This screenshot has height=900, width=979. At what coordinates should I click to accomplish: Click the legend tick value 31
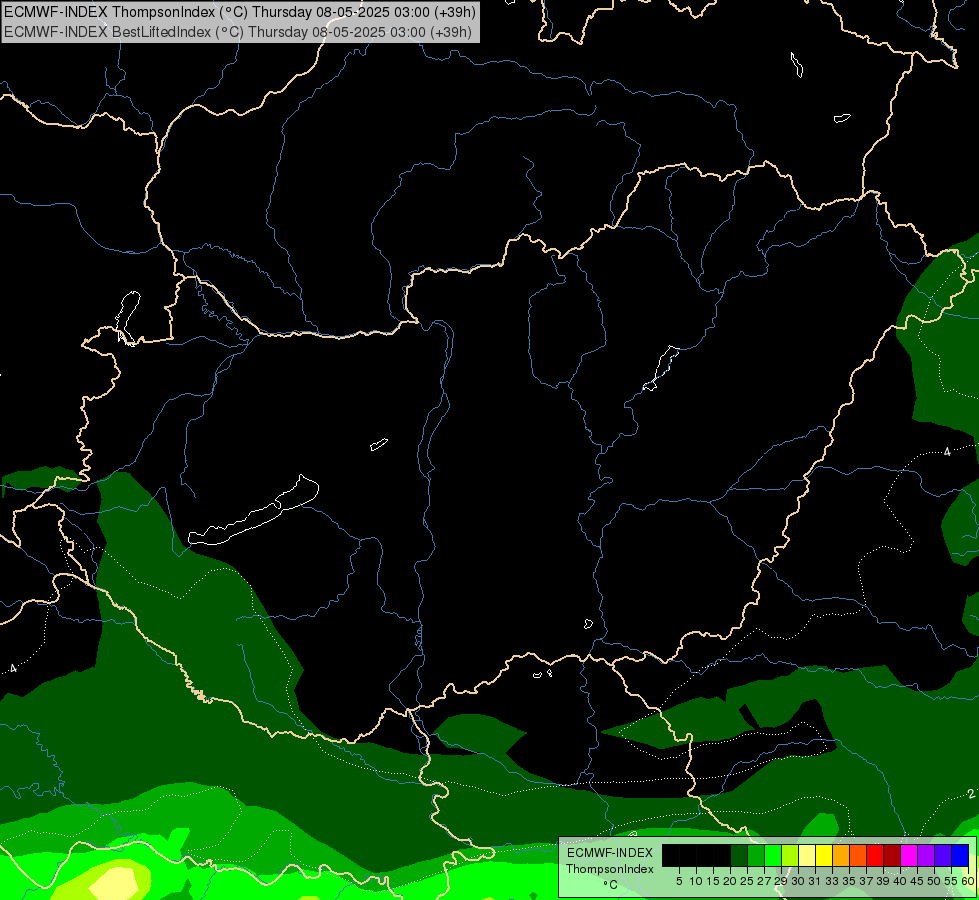click(815, 881)
